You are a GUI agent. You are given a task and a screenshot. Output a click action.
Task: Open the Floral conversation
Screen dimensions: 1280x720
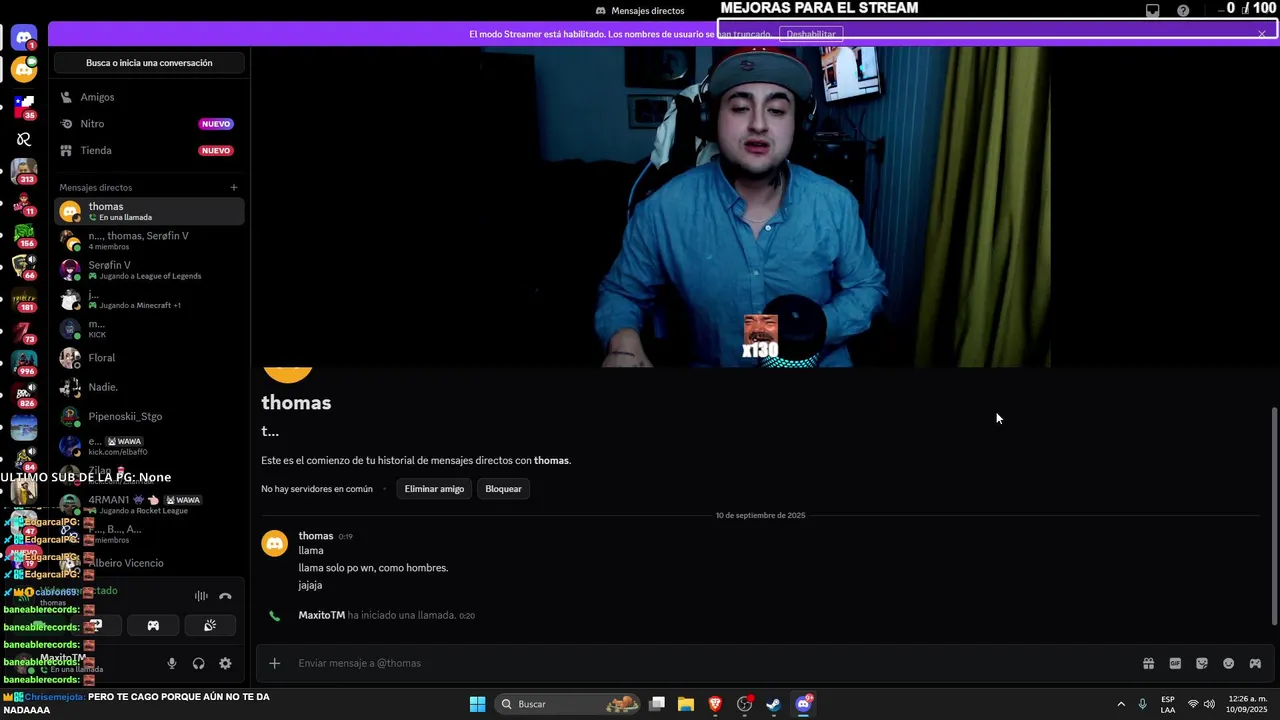[x=149, y=358]
